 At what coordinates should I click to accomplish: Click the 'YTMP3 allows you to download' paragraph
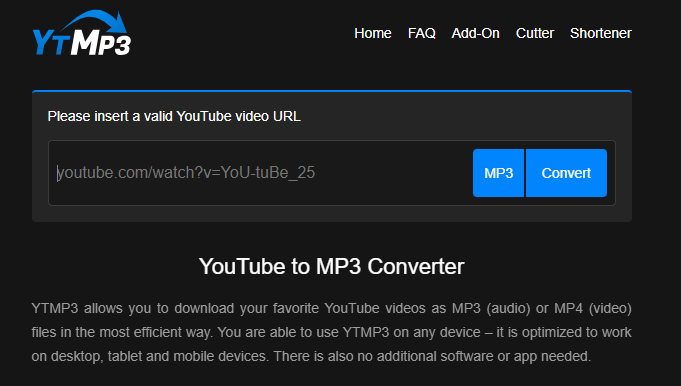point(331,332)
